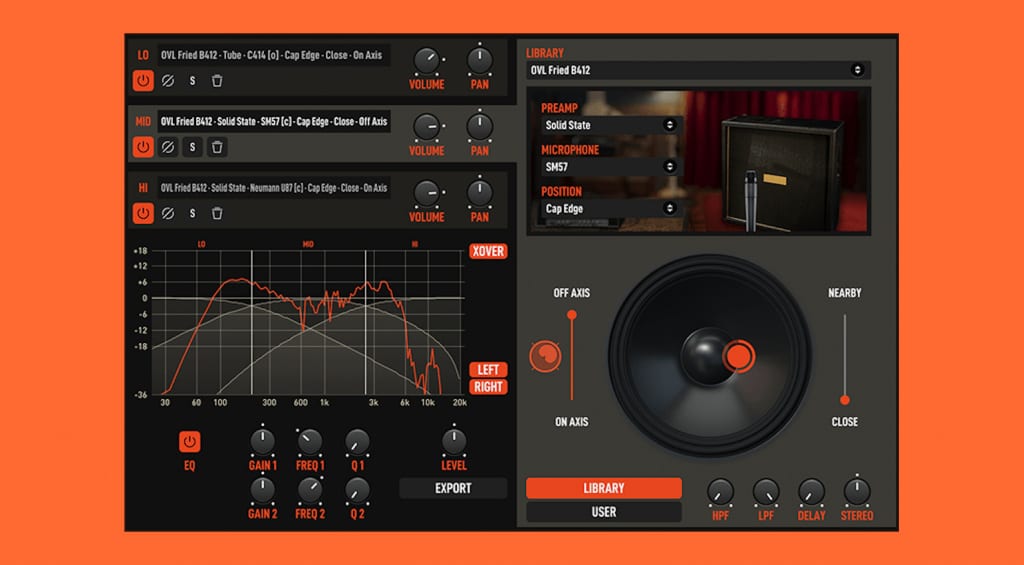Expand the Microphone dropdown showing SM57
1024x565 pixels.
(609, 167)
